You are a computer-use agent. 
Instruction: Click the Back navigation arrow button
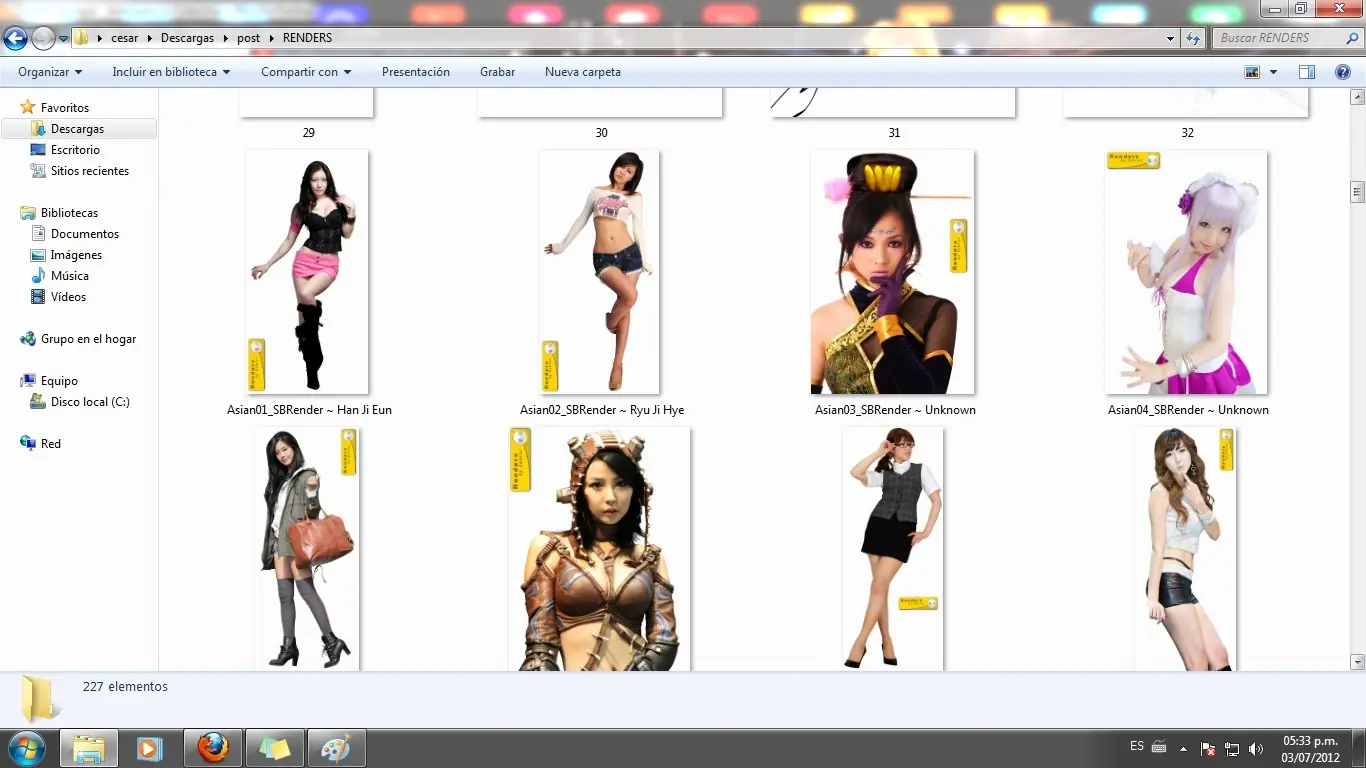click(15, 39)
